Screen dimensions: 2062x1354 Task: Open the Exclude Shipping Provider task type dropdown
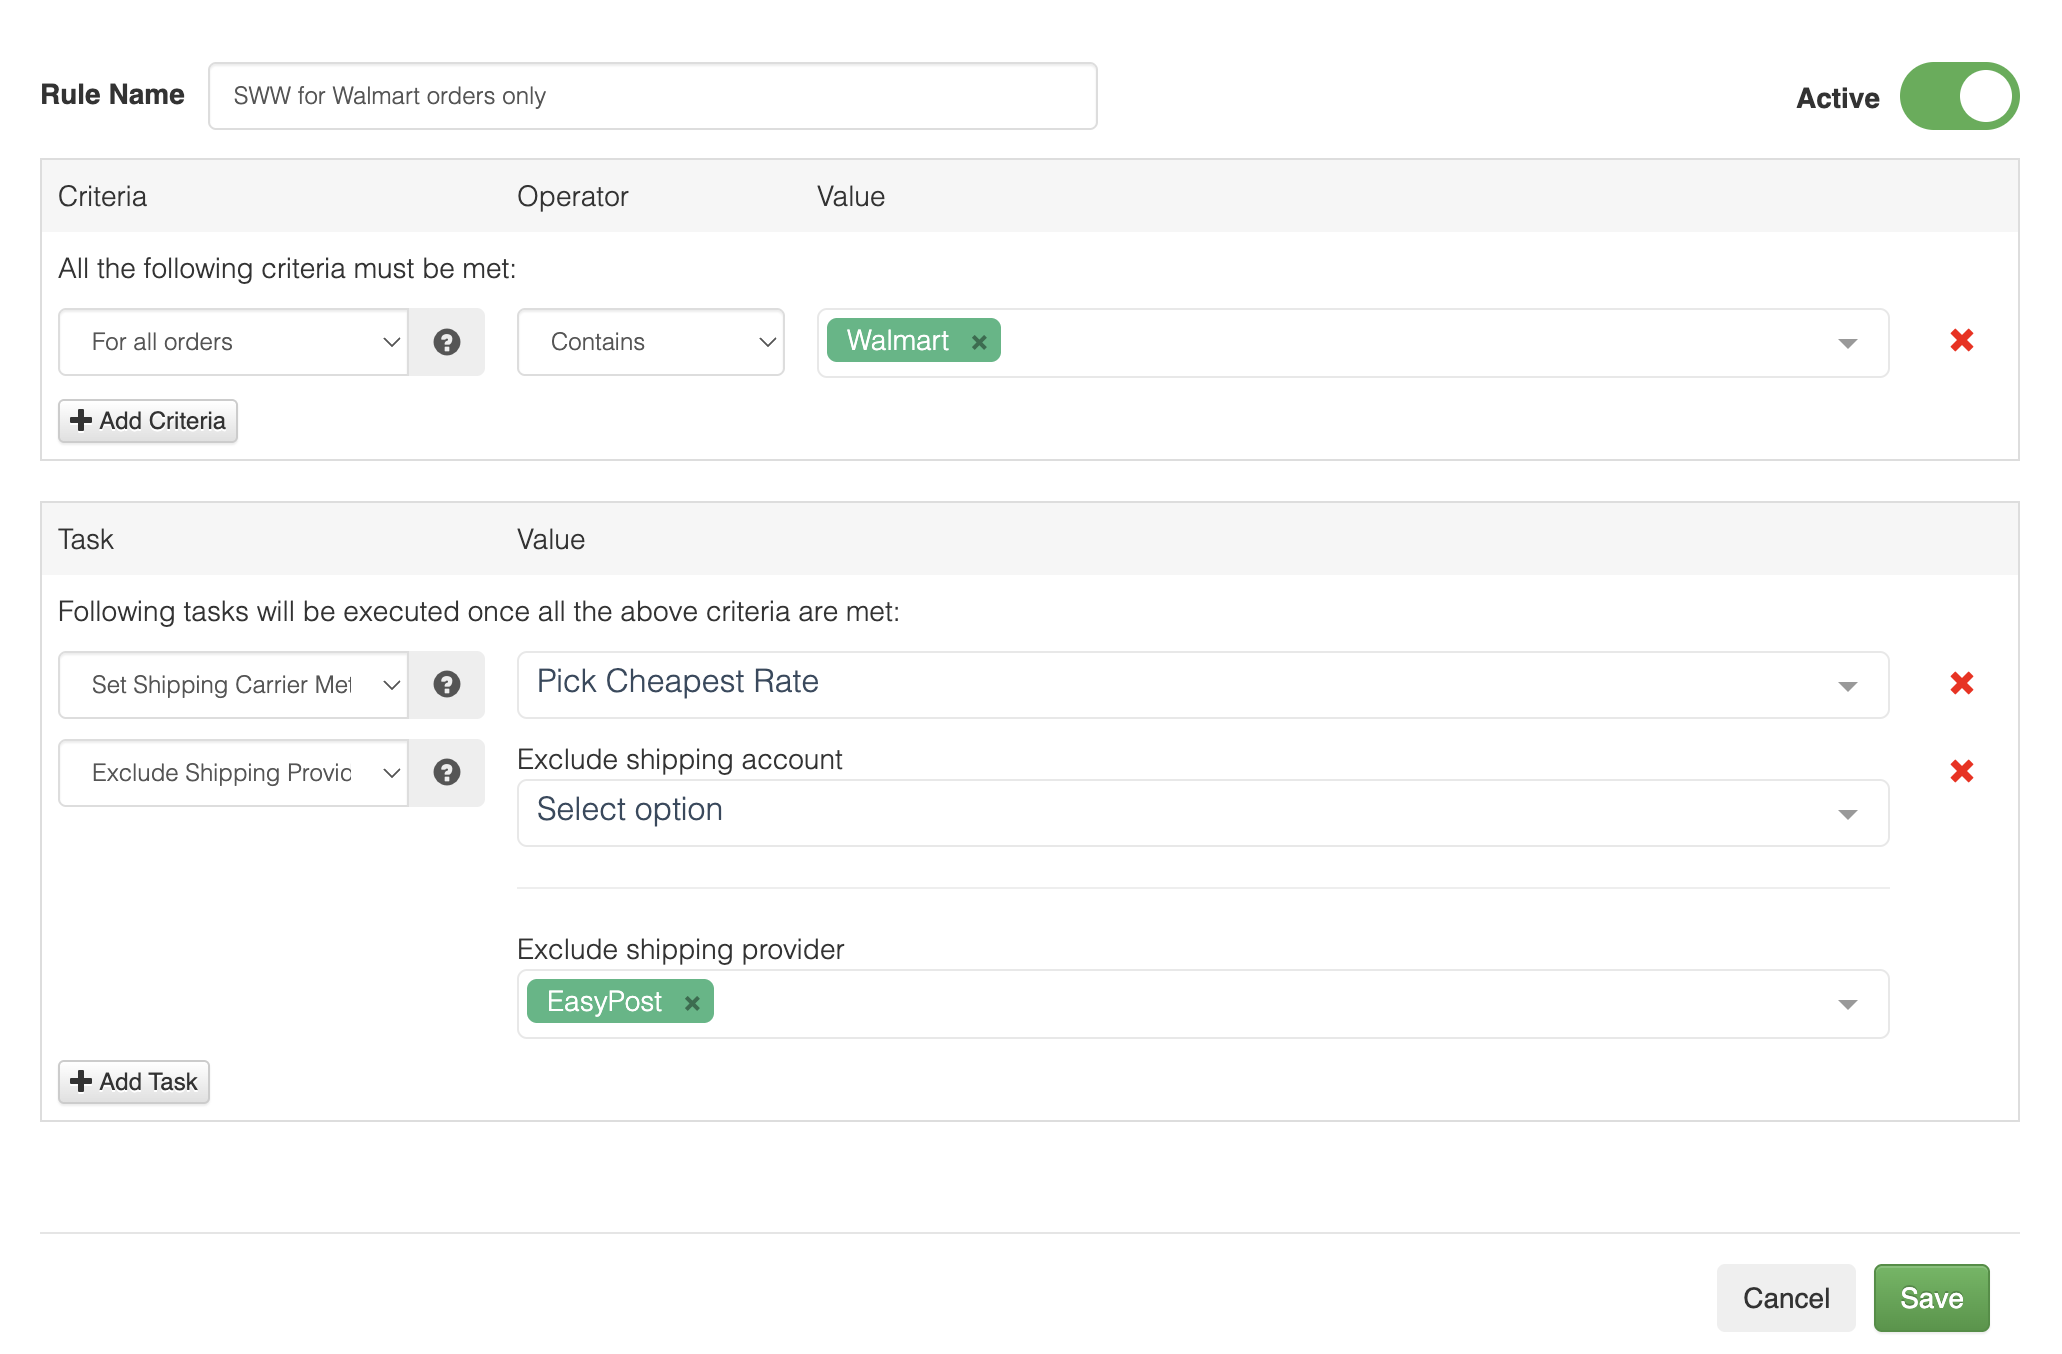tap(233, 773)
